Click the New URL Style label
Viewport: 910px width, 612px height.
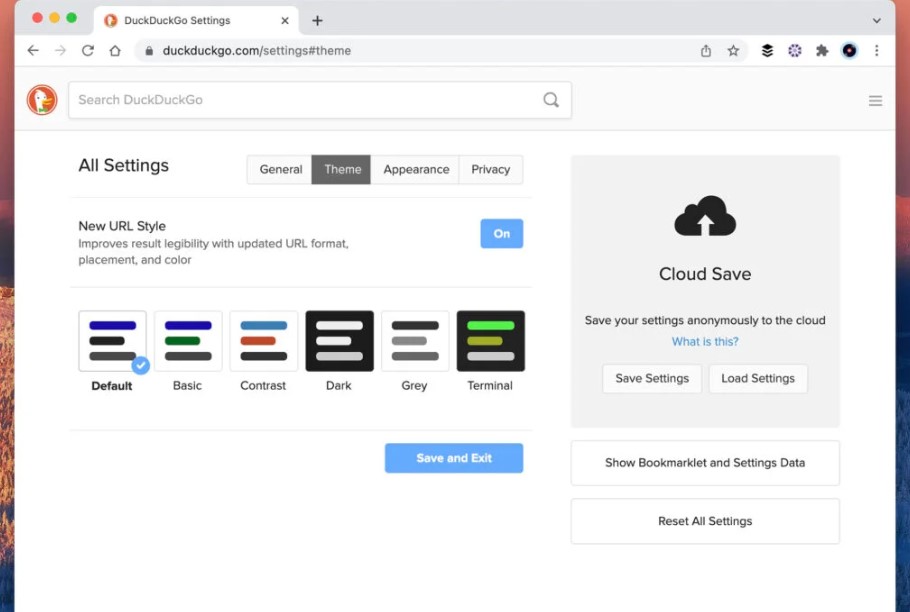point(122,226)
